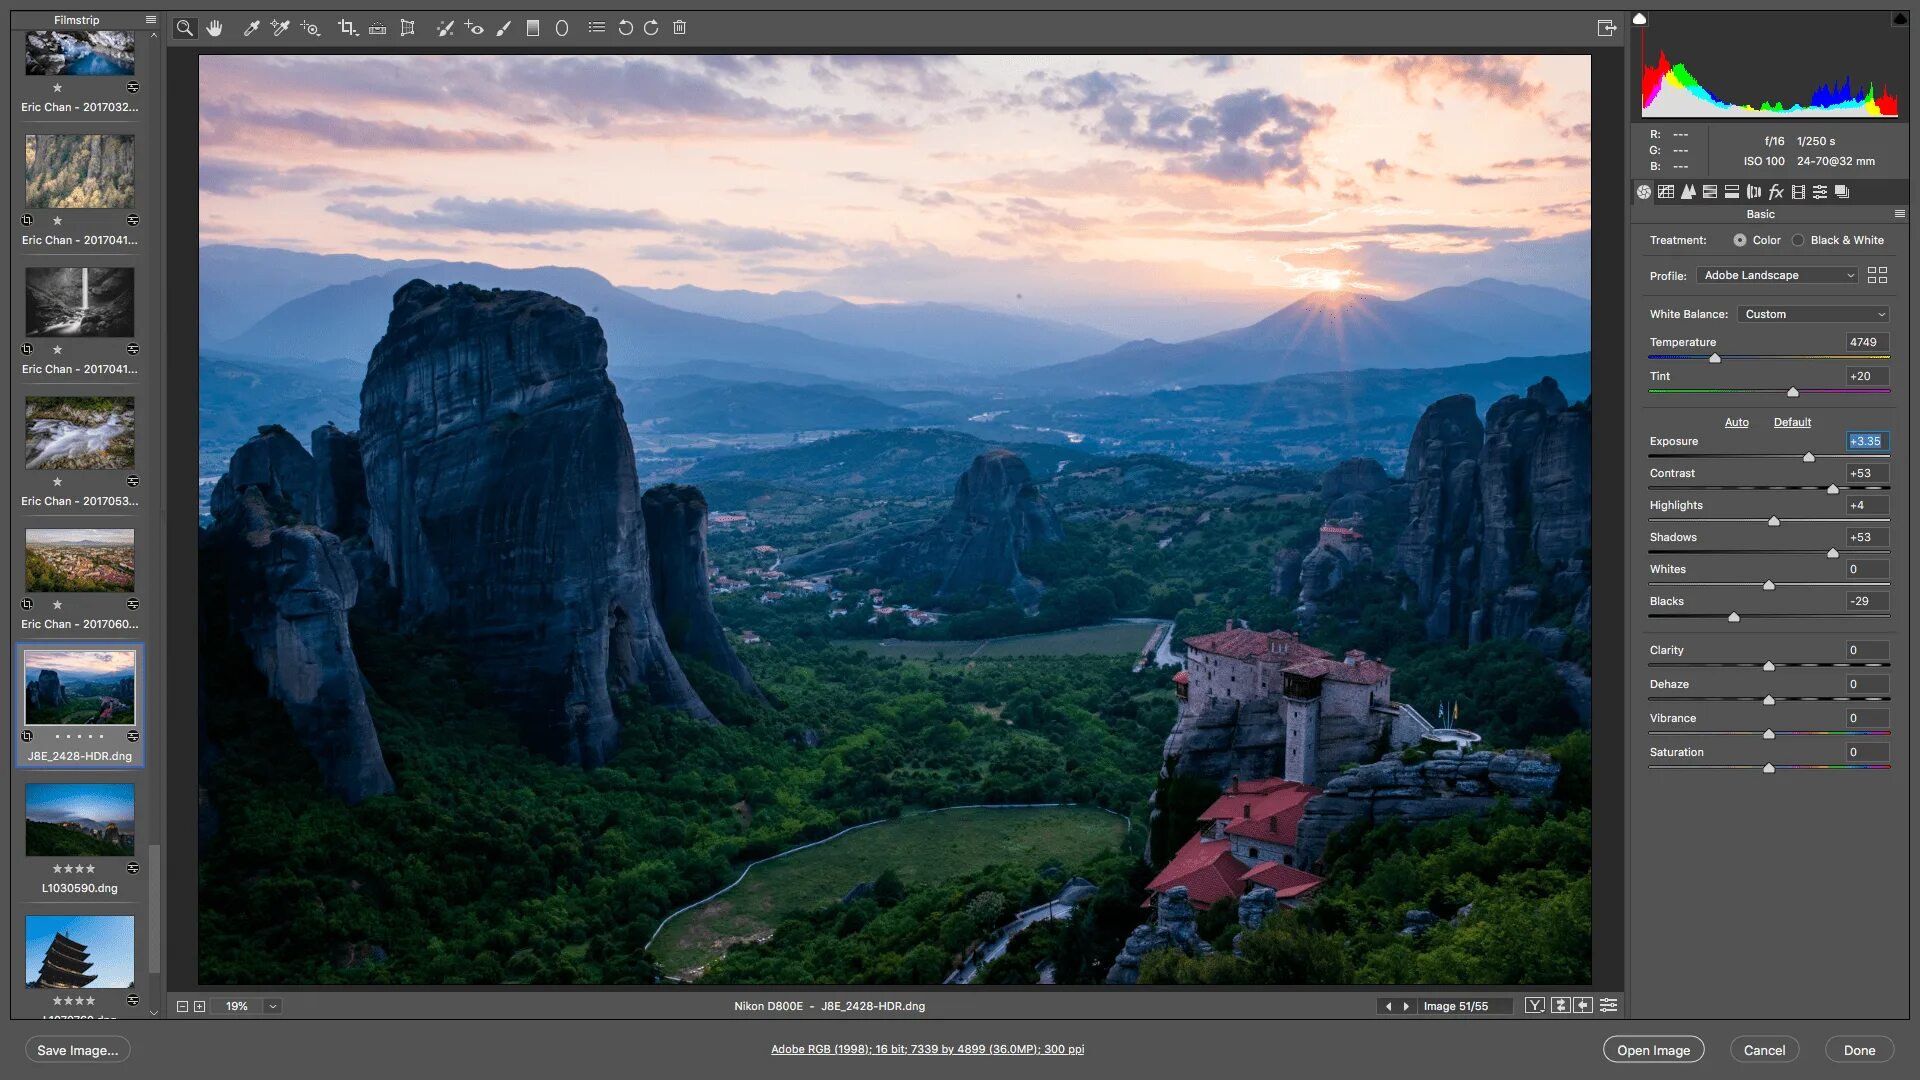This screenshot has width=1920, height=1080.
Task: Click the trash icon to mark for deletion
Action: 680,28
